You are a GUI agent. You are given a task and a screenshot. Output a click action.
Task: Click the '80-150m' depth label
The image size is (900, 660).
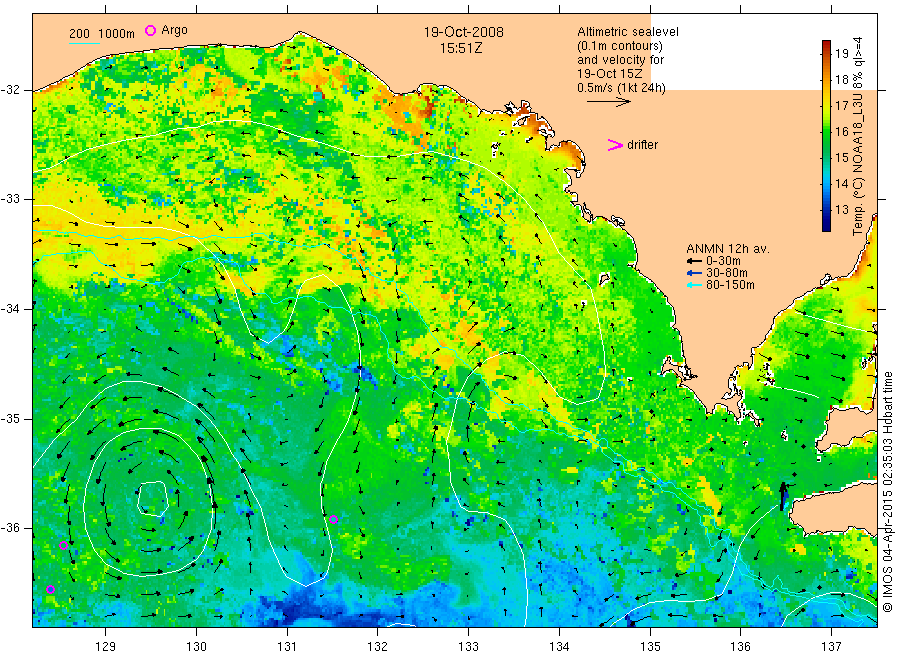[730, 285]
